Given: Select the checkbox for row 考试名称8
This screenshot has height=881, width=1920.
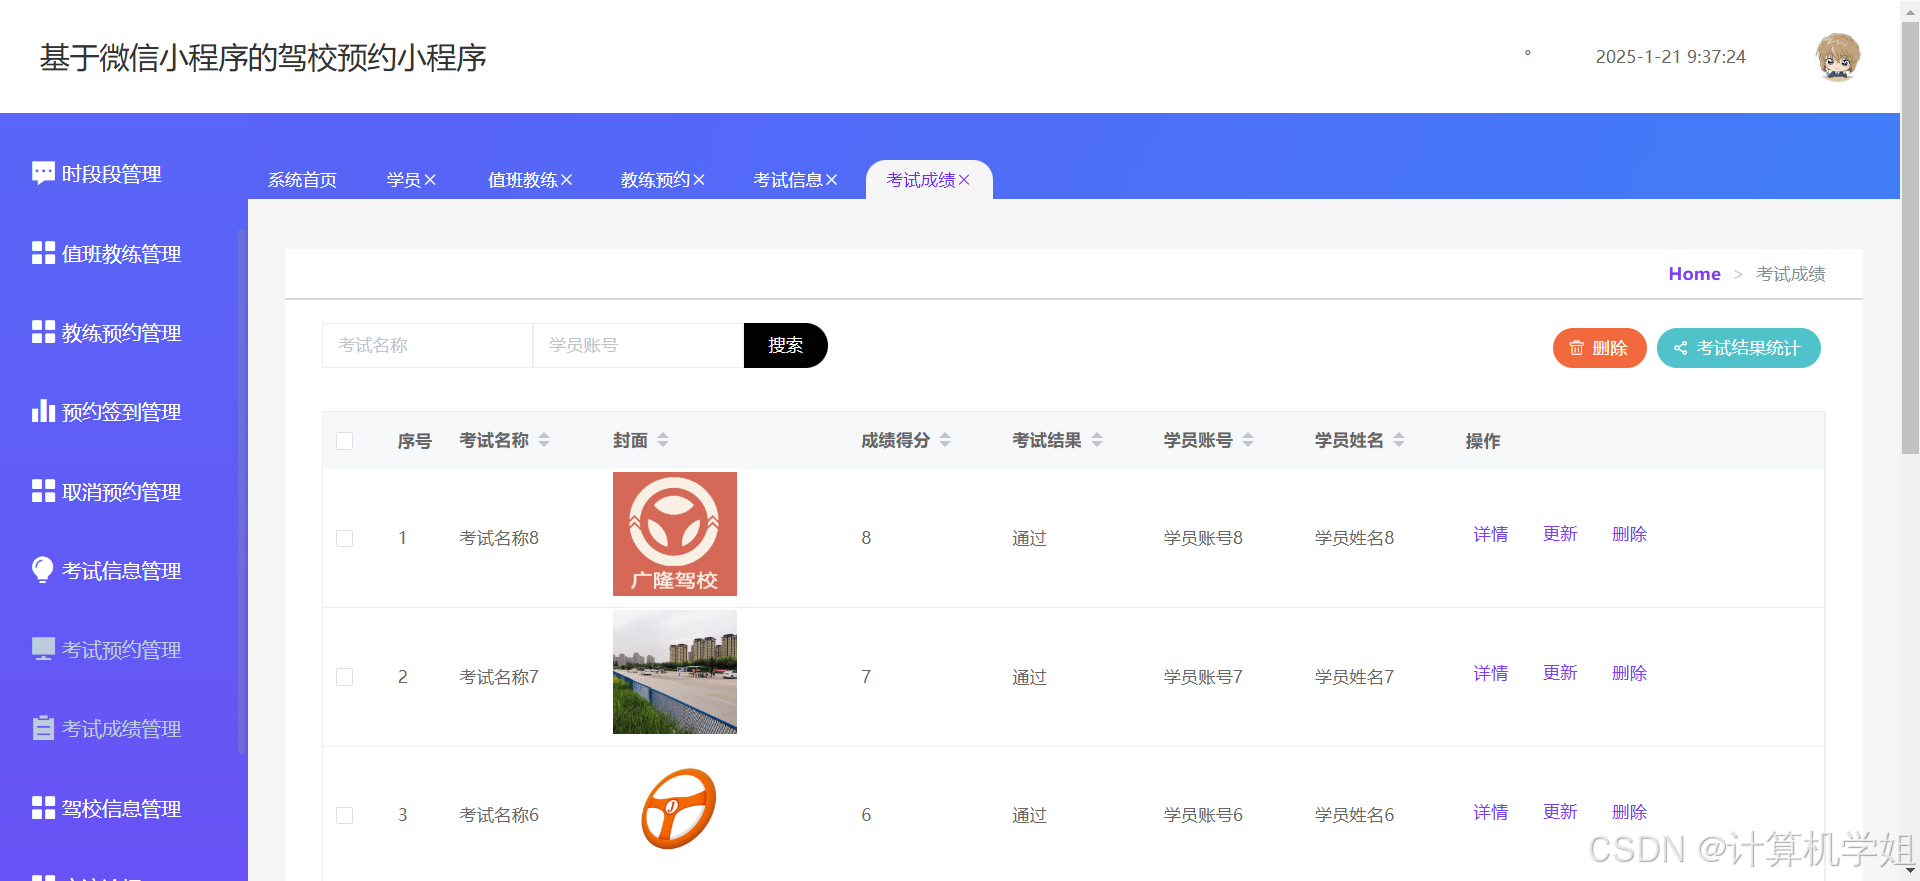Looking at the screenshot, I should (x=345, y=538).
